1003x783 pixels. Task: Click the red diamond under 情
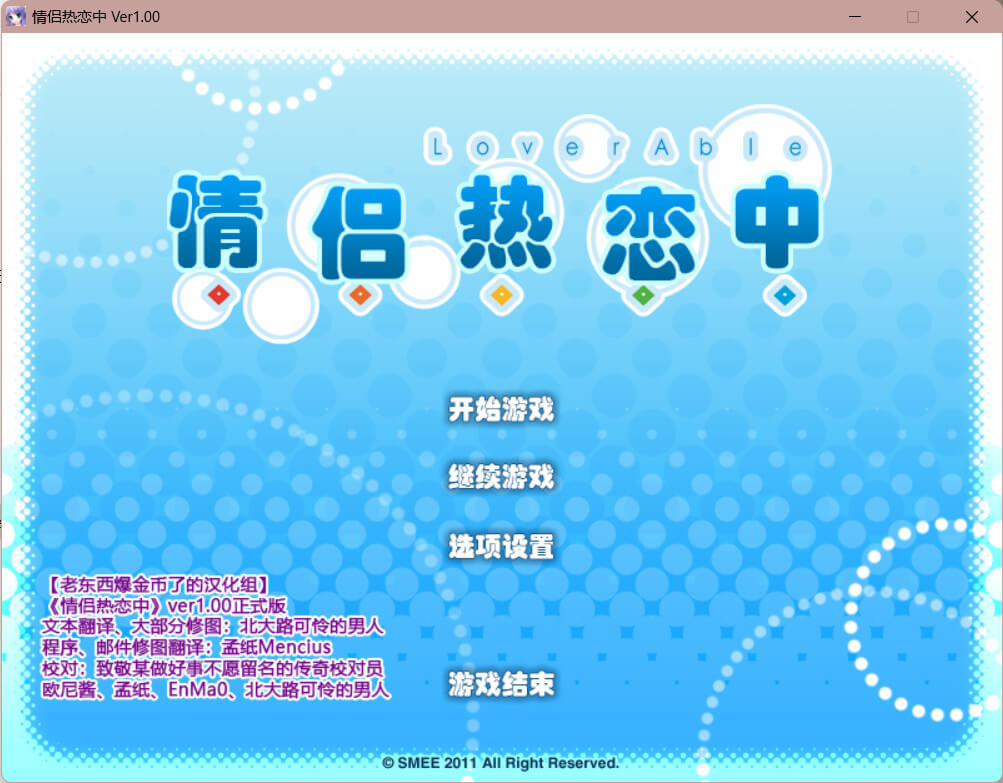(219, 294)
